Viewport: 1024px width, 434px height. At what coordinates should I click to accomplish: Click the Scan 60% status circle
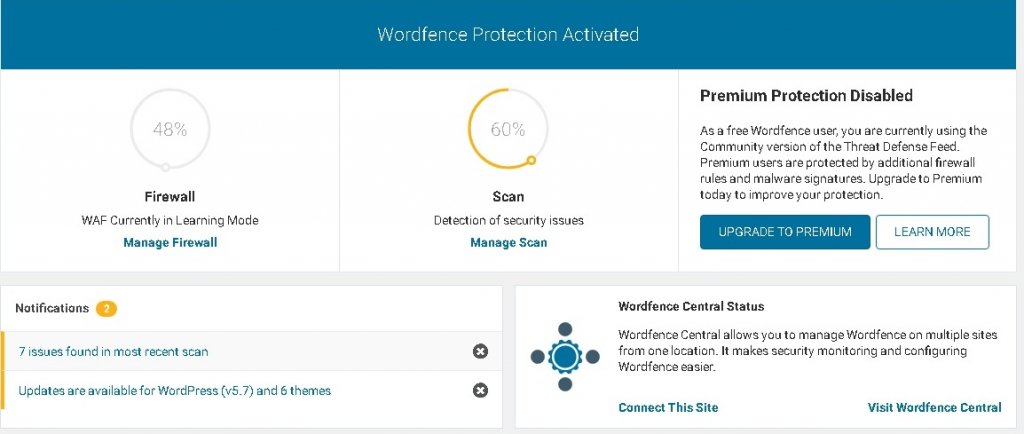[x=508, y=129]
